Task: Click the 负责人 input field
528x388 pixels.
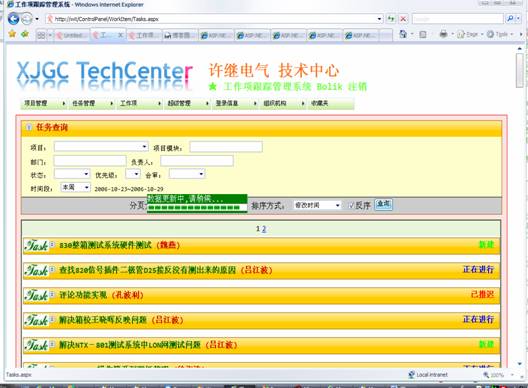Action: [x=197, y=161]
